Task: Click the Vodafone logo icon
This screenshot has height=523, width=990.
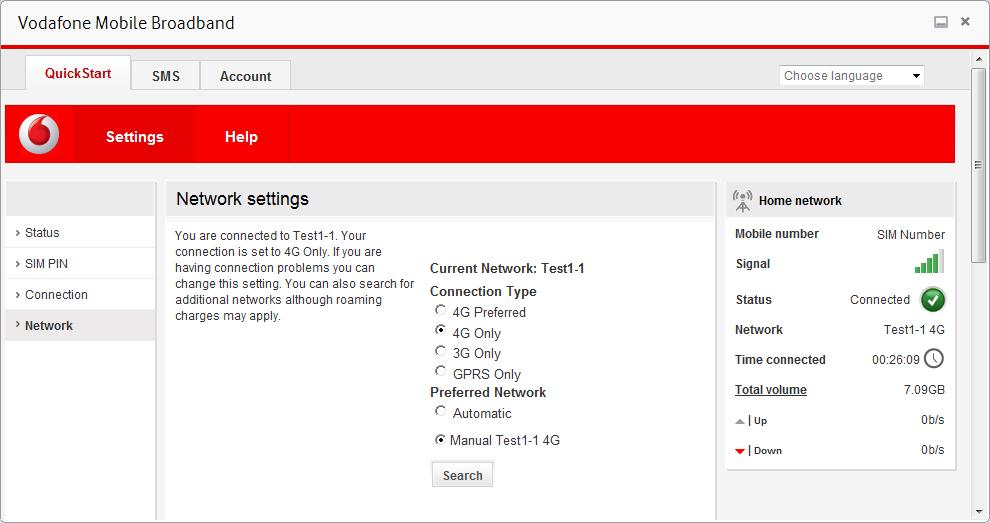Action: 39,134
